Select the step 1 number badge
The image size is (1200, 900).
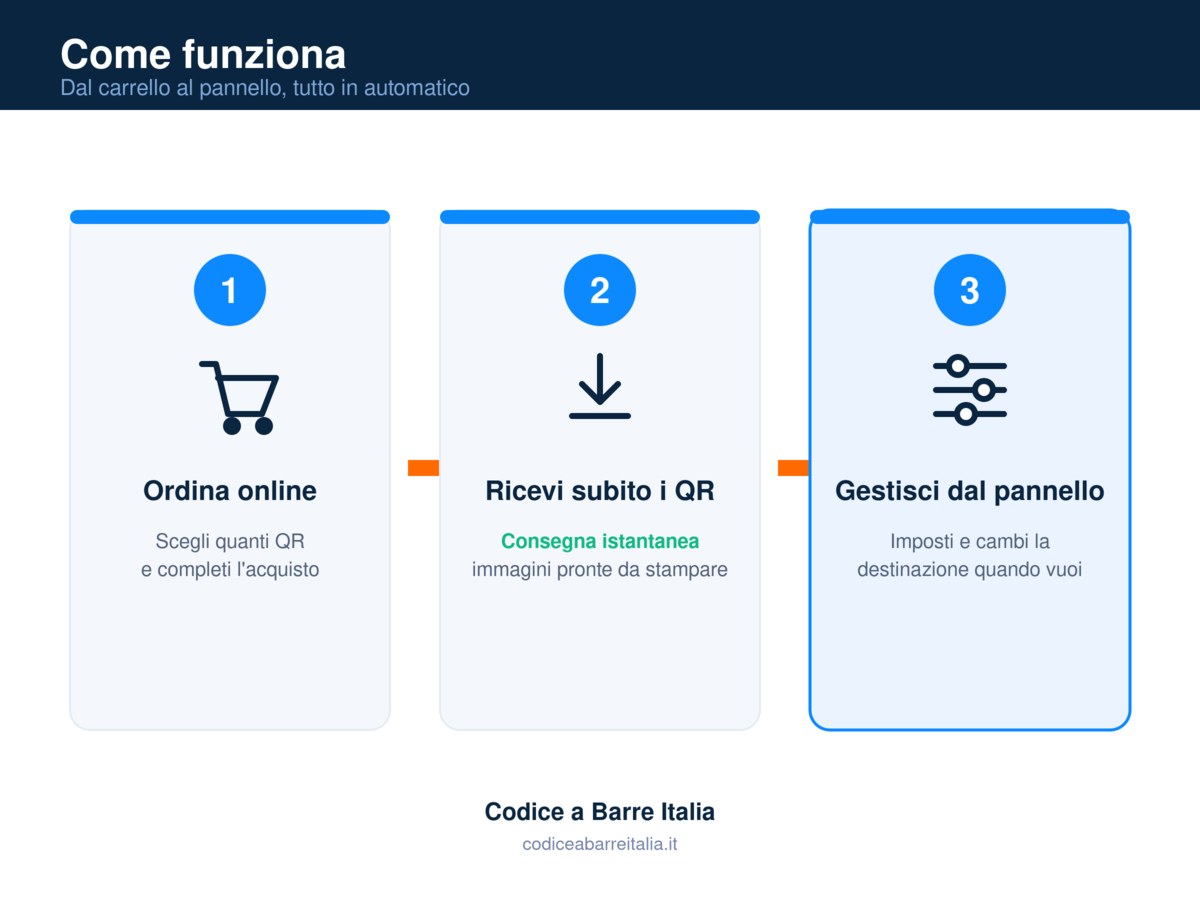click(x=230, y=290)
